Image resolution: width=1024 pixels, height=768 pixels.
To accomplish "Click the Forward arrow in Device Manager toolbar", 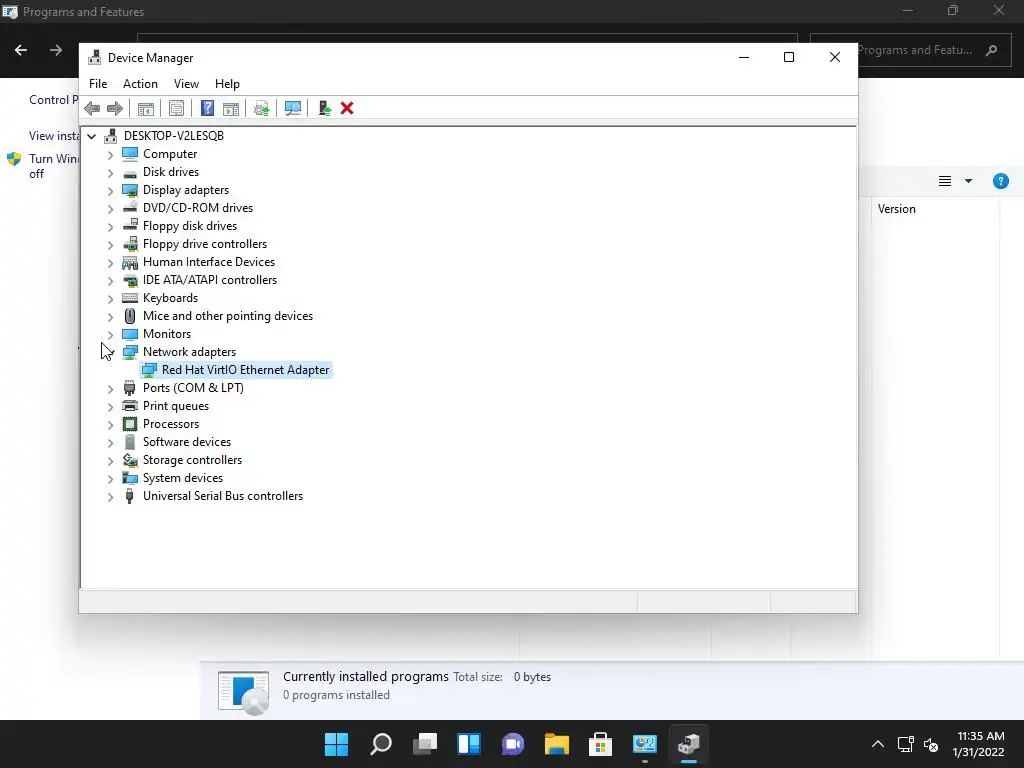I will click(114, 108).
